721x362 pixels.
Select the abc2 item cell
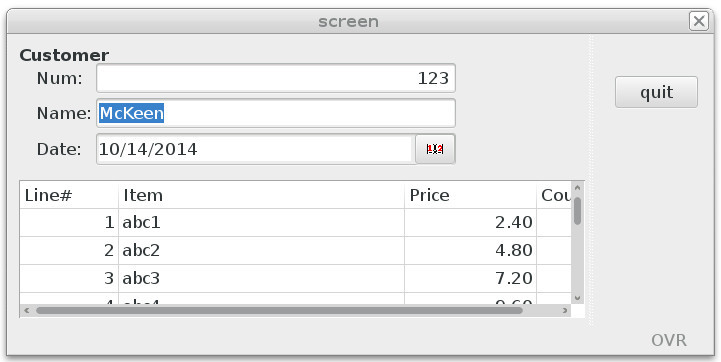click(261, 251)
